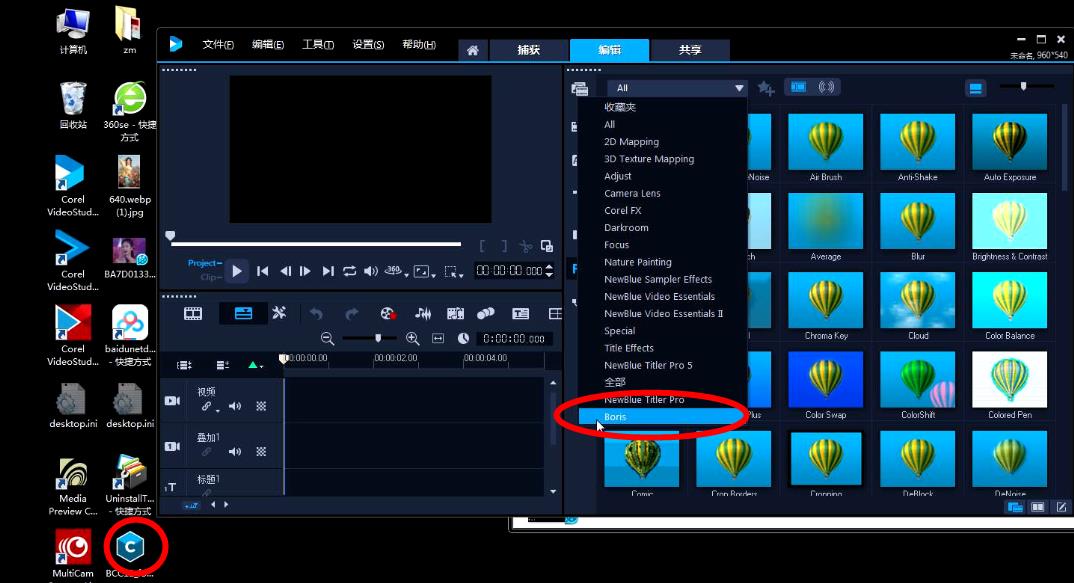This screenshot has height=583, width=1074.
Task: Click the preview scrubber playhead
Action: coord(170,236)
